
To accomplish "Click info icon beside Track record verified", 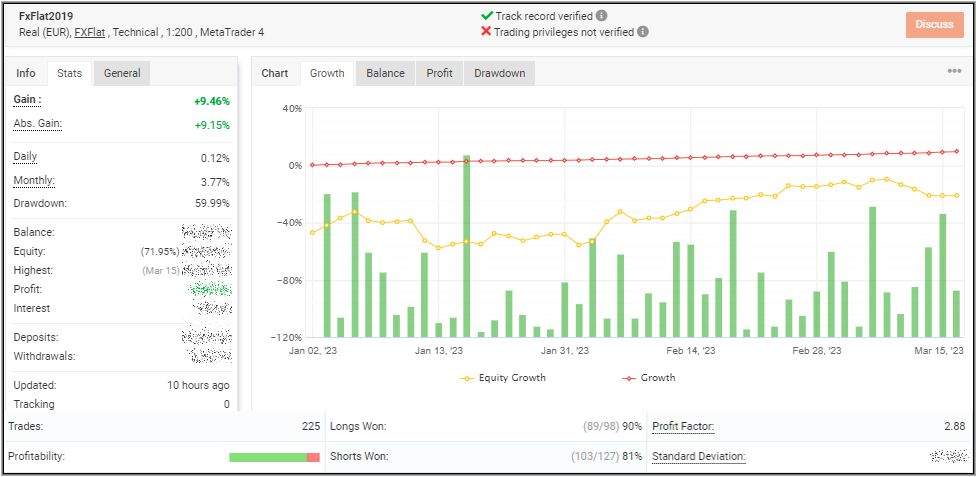I will pyautogui.click(x=601, y=16).
